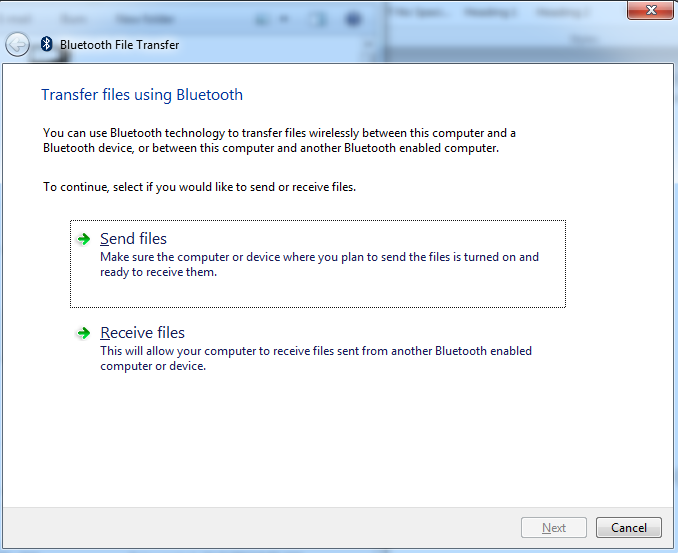
Task: Click the Next button
Action: (554, 527)
